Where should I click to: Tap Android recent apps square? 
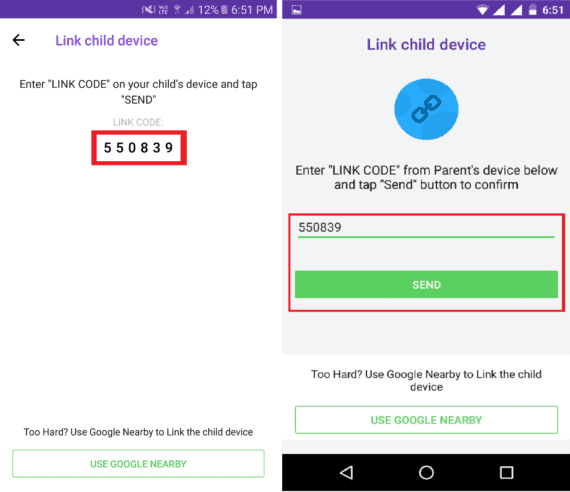506,473
